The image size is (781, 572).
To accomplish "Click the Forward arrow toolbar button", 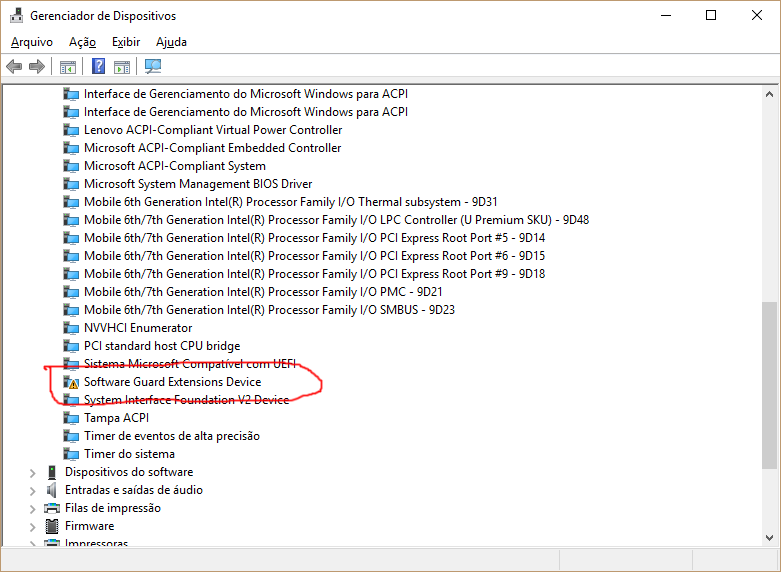I will (x=37, y=67).
